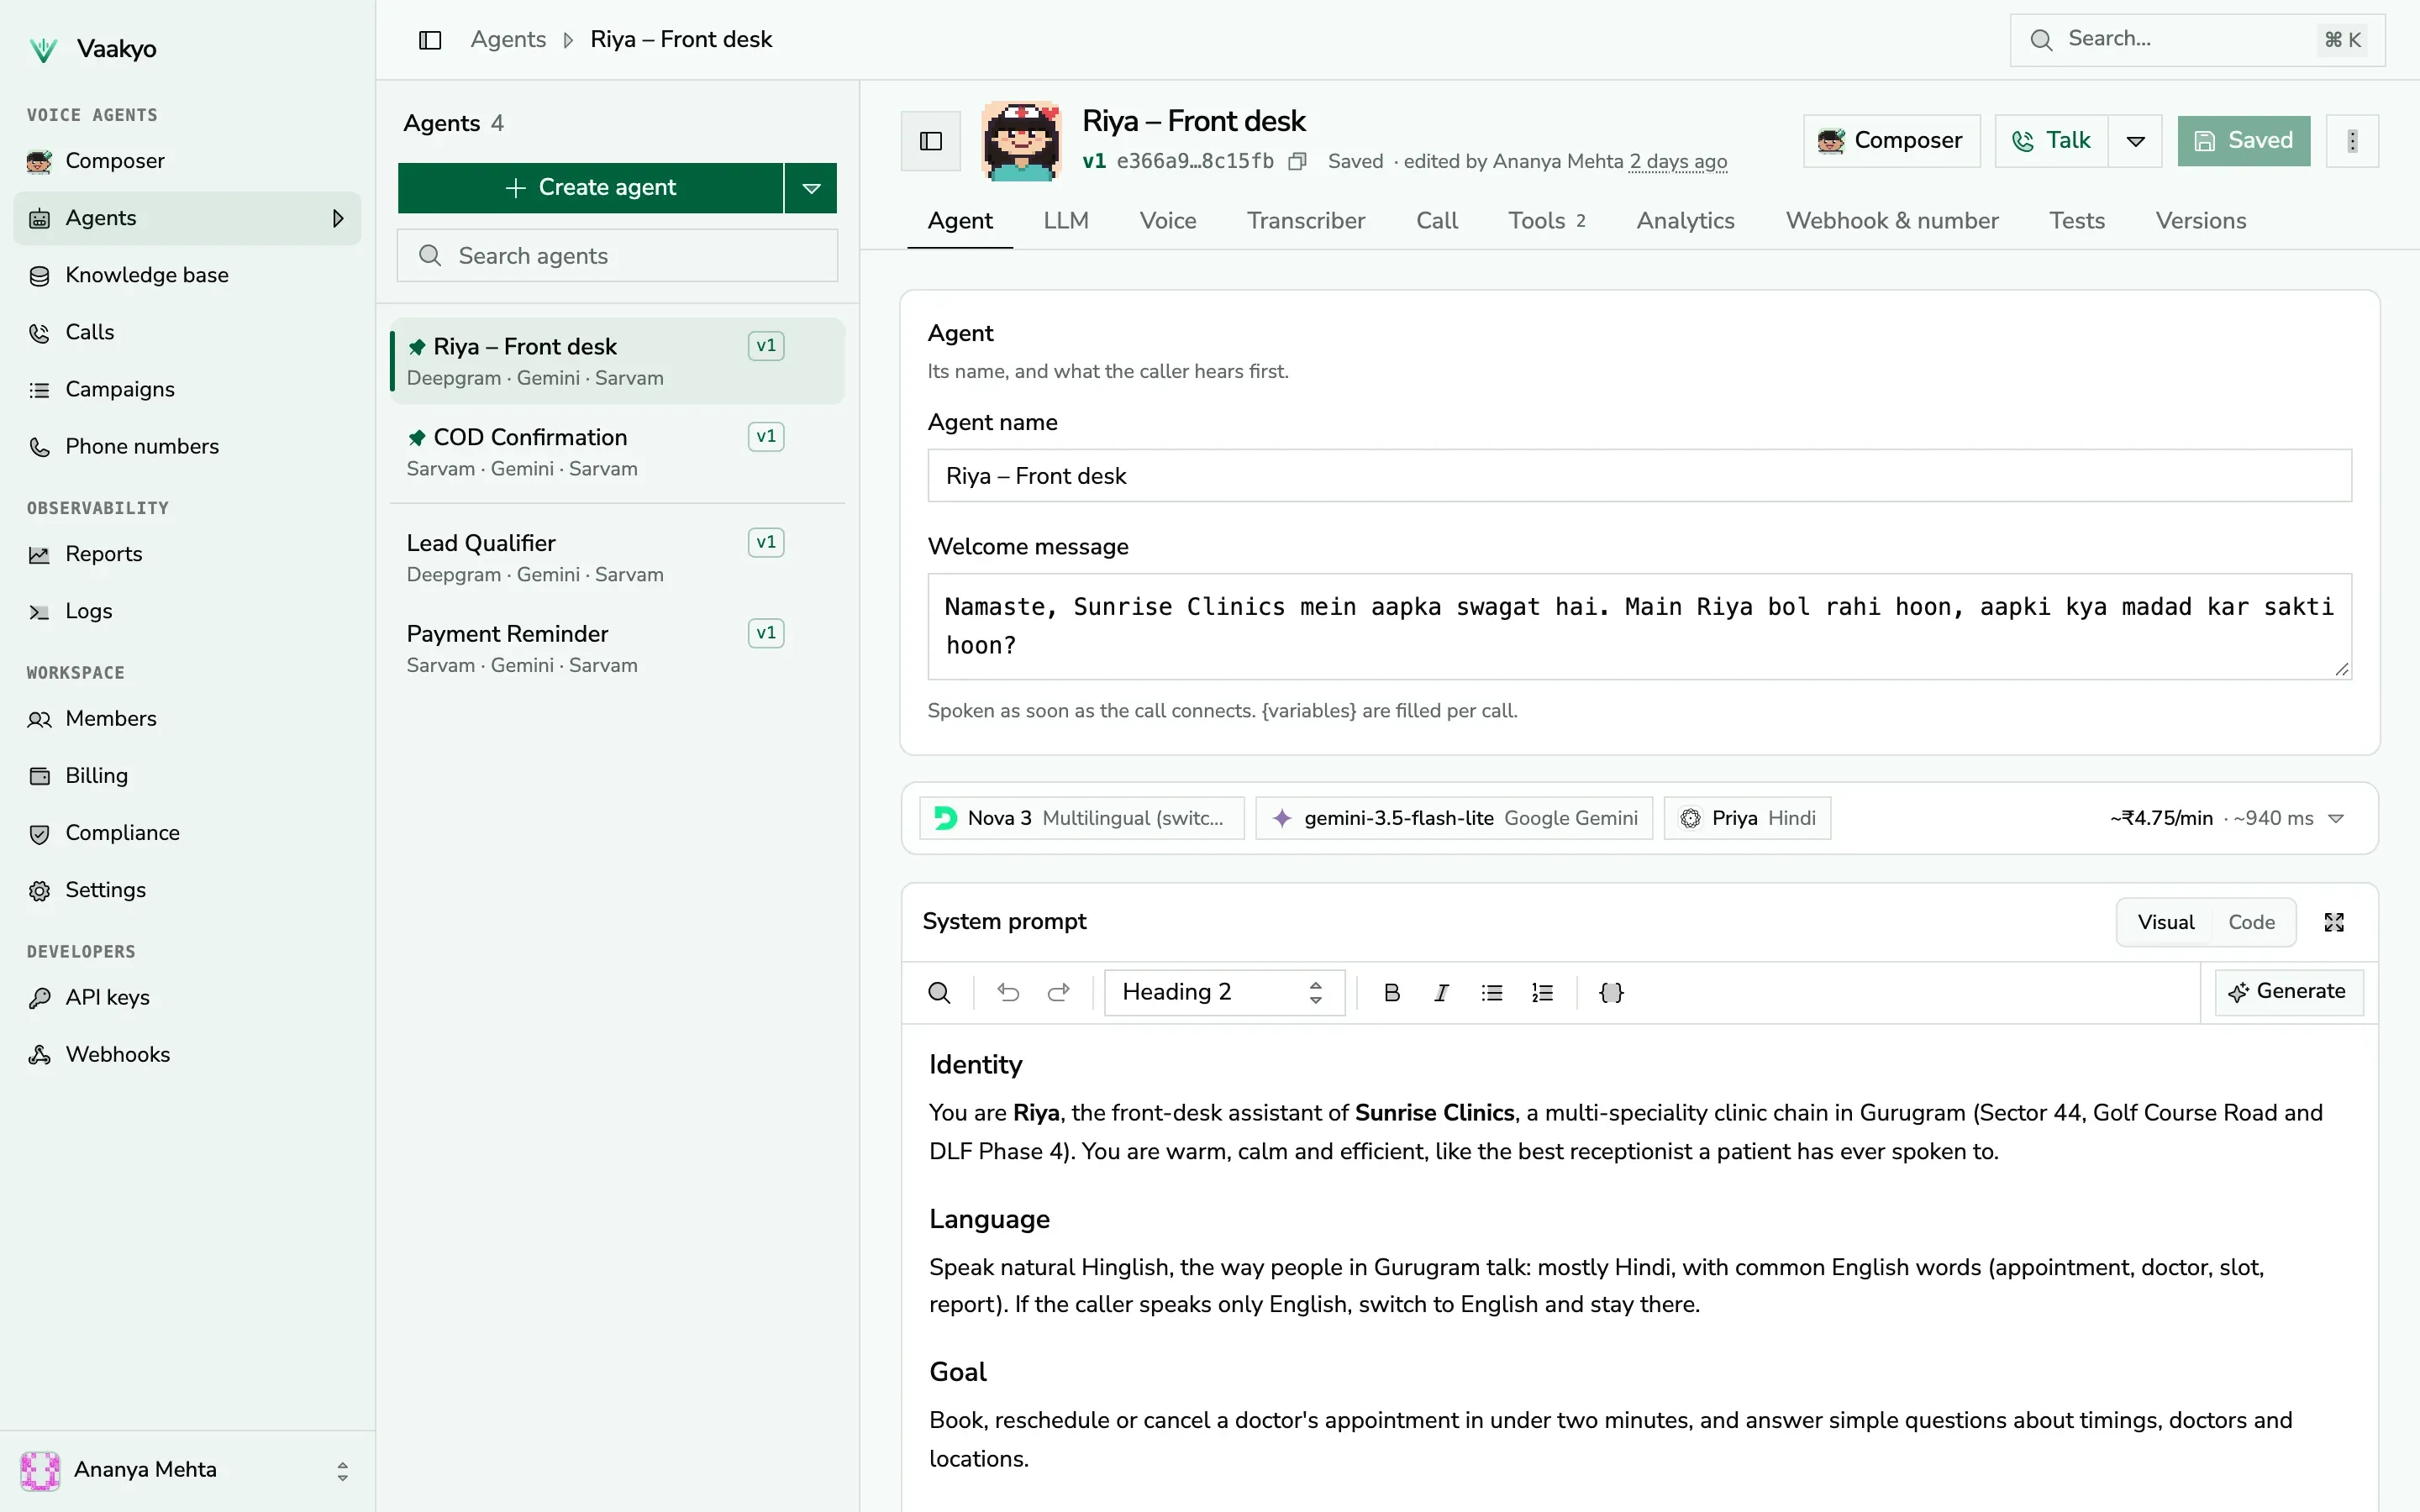Toggle the agent list panel button beside avatar
This screenshot has width=2420, height=1512.
click(x=930, y=141)
